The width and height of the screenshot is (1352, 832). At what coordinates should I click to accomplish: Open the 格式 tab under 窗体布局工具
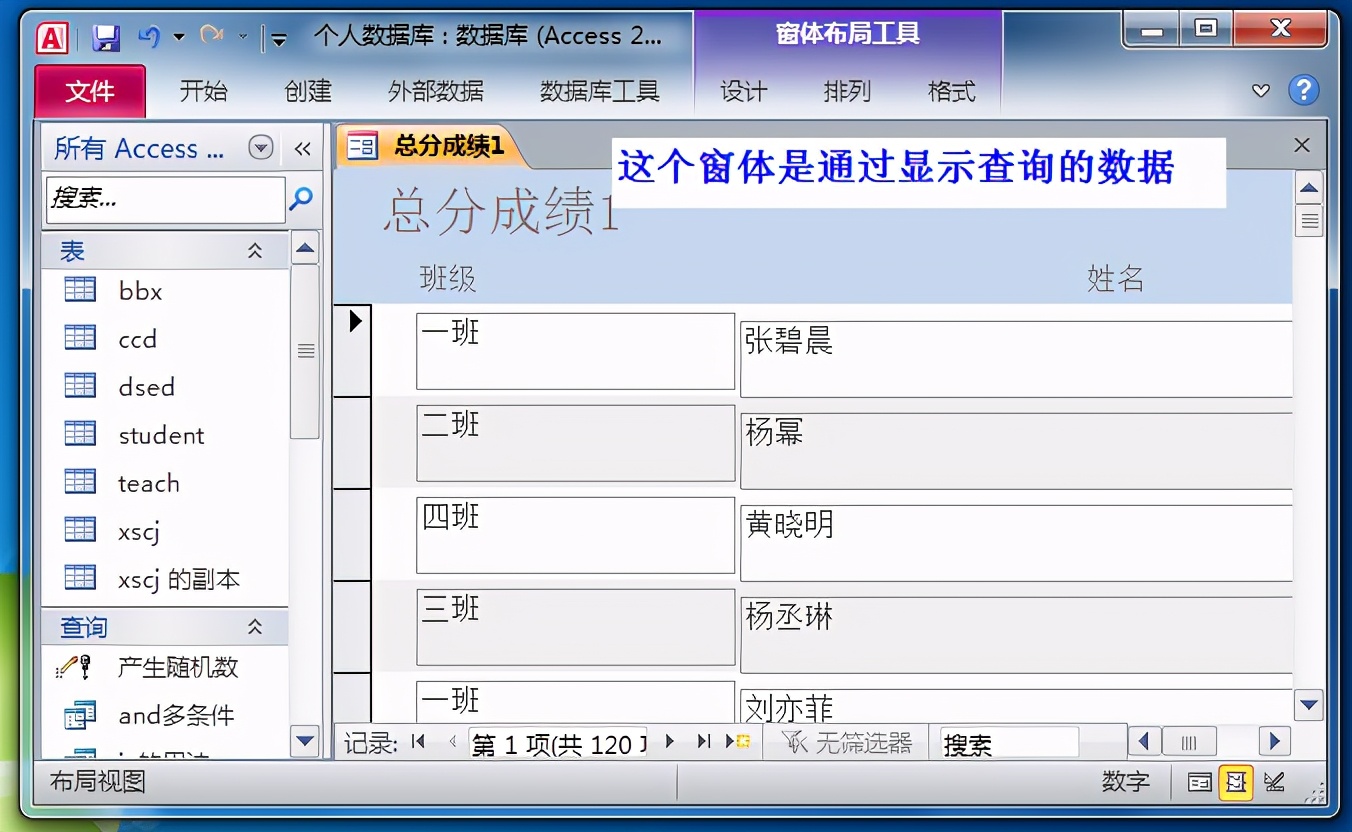pyautogui.click(x=950, y=91)
